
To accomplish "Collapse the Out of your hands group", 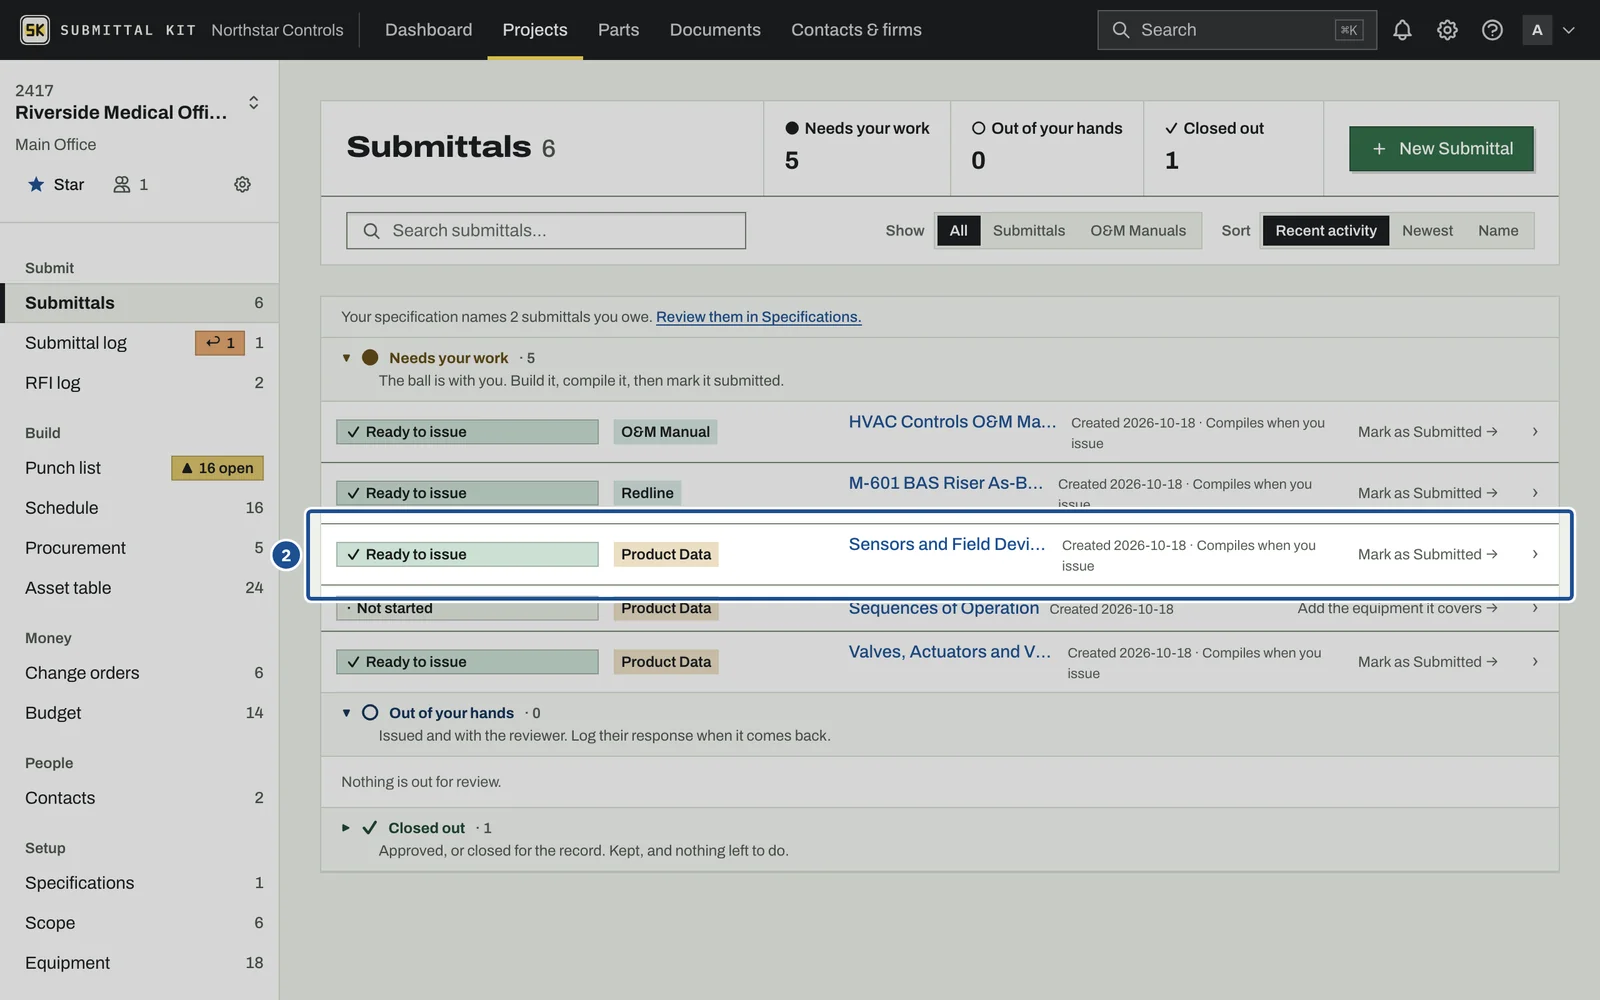I will point(346,713).
